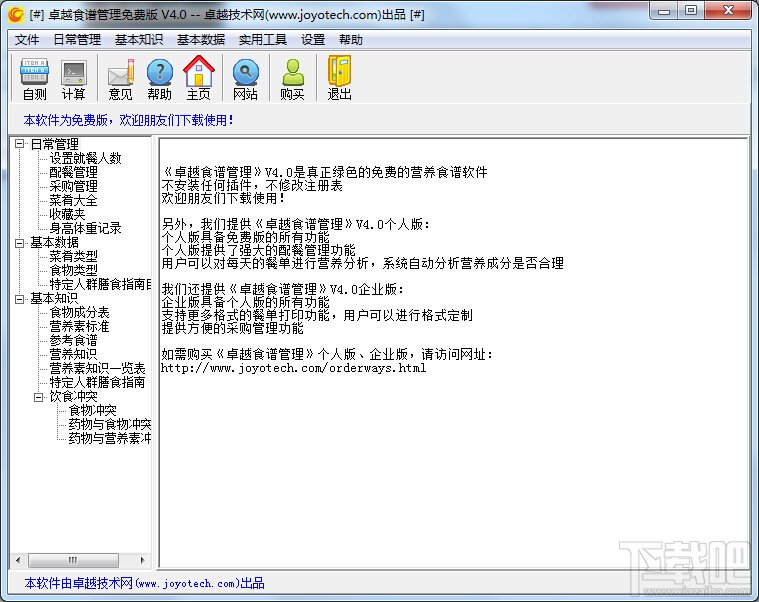The image size is (759, 602).
Task: Select 营养素知识一览表 in the tree
Action: pos(97,369)
